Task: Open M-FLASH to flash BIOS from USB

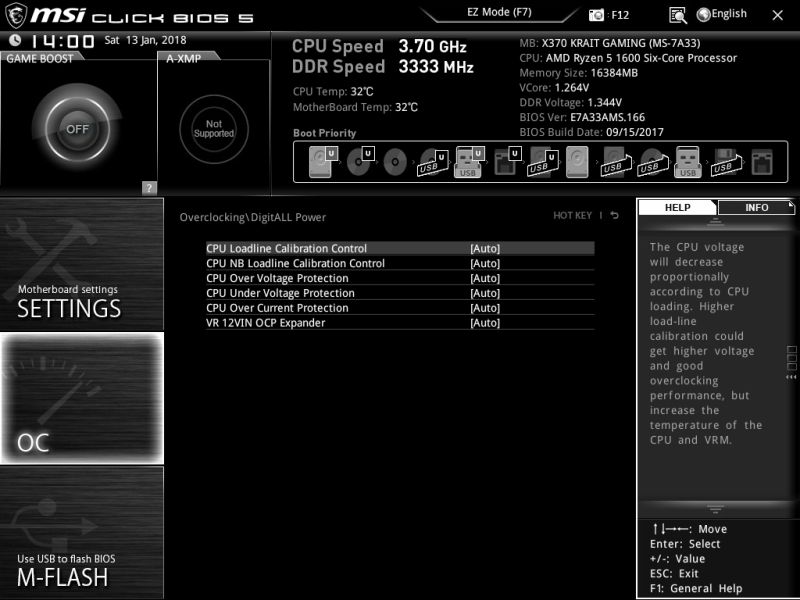Action: coord(82,532)
